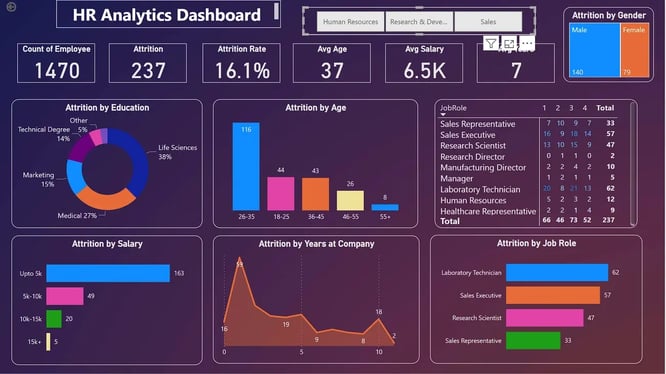The height and width of the screenshot is (374, 666).
Task: Click the 18-25 age group bar
Action: coord(281,194)
